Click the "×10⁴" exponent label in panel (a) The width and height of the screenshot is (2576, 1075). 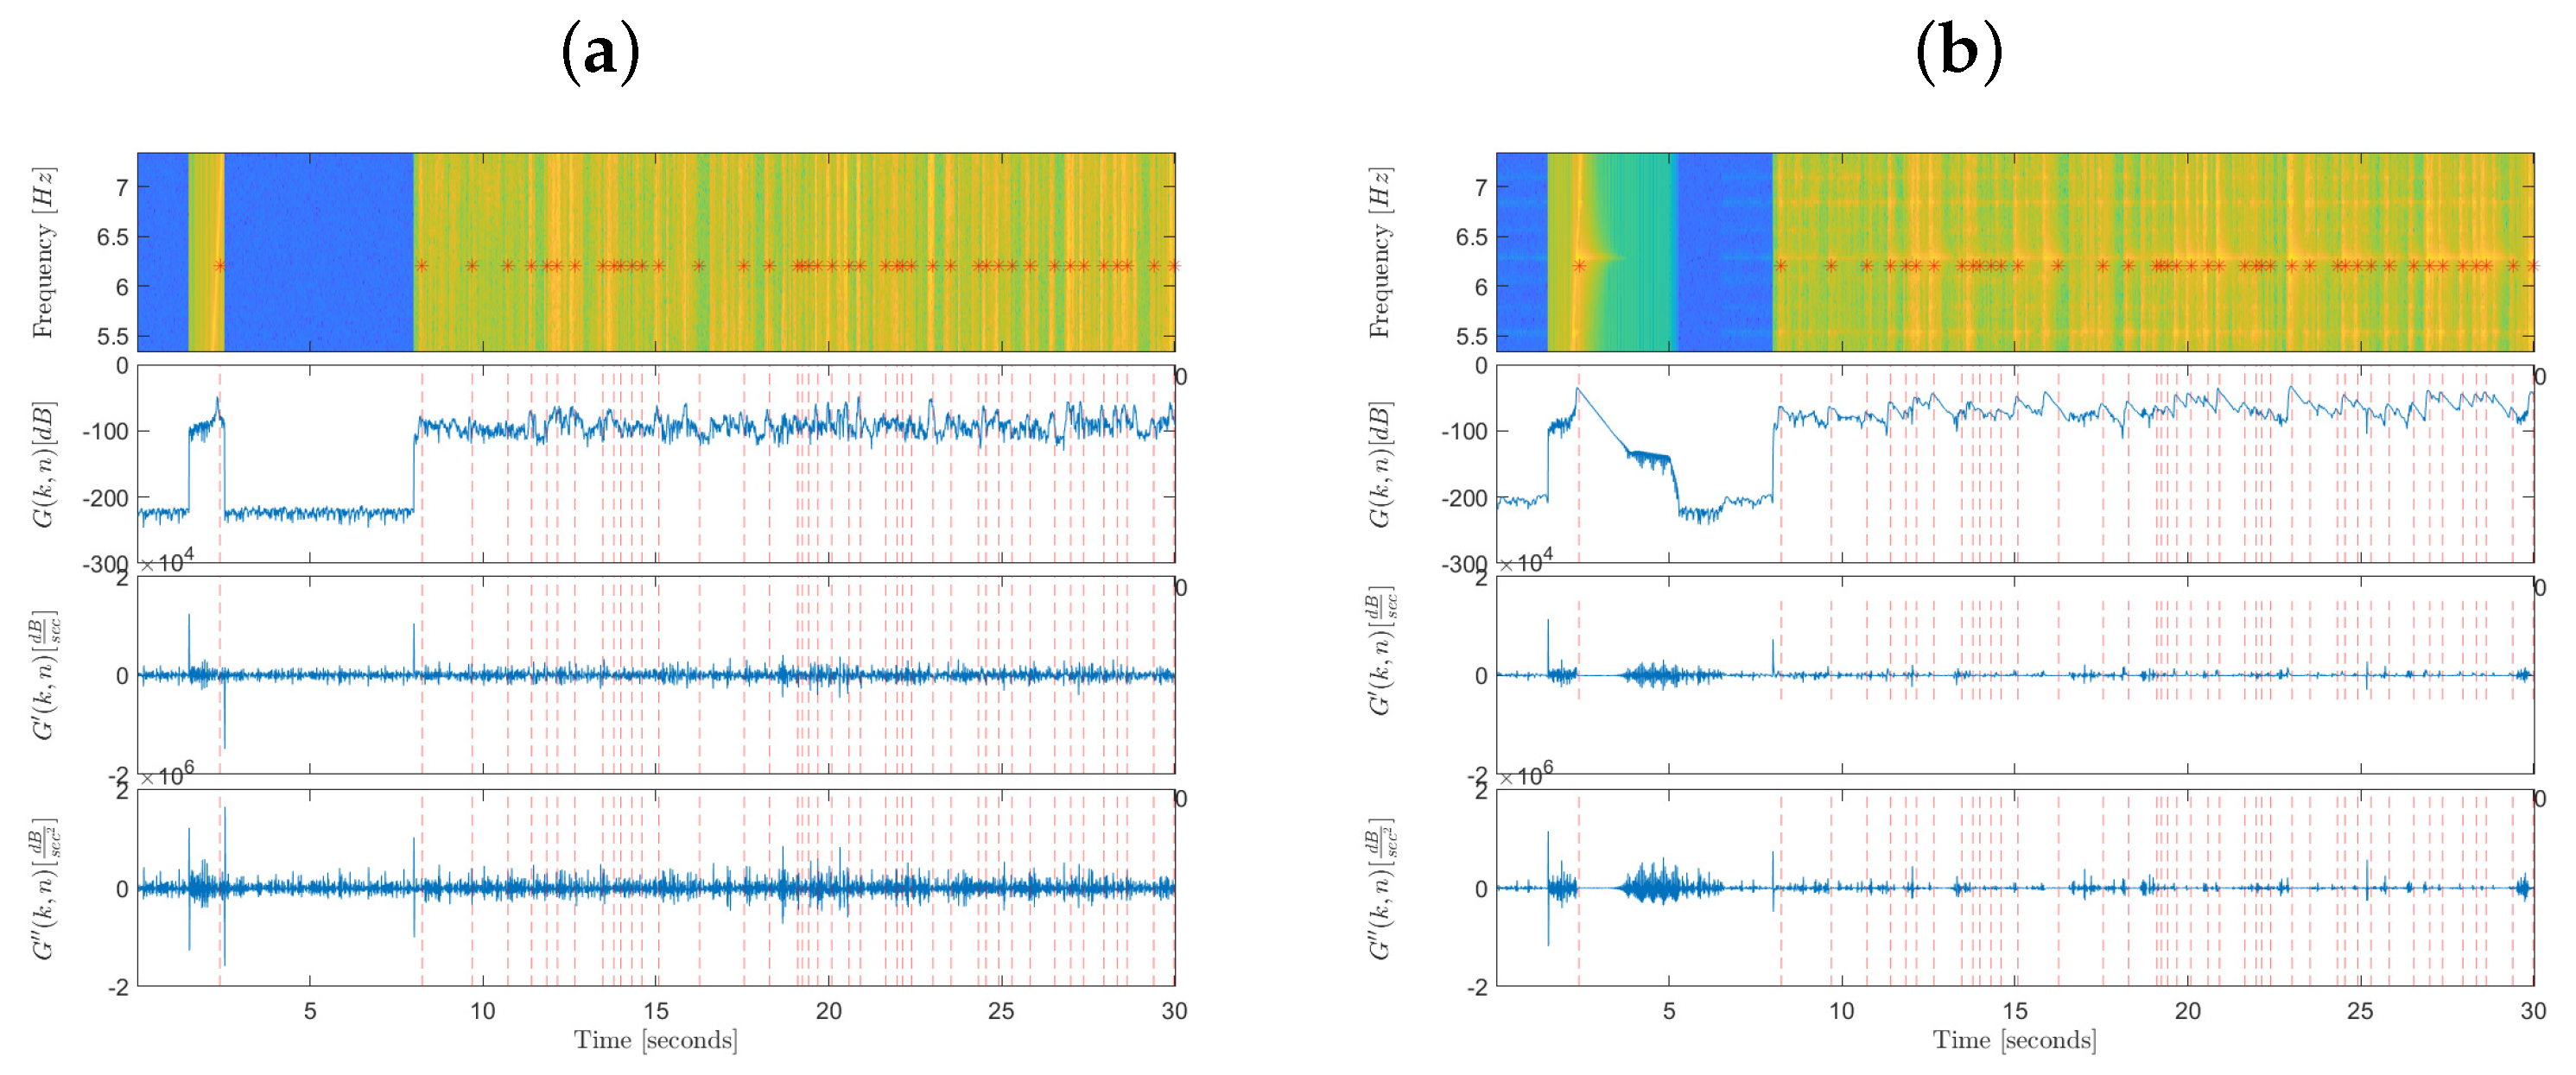pyautogui.click(x=166, y=563)
